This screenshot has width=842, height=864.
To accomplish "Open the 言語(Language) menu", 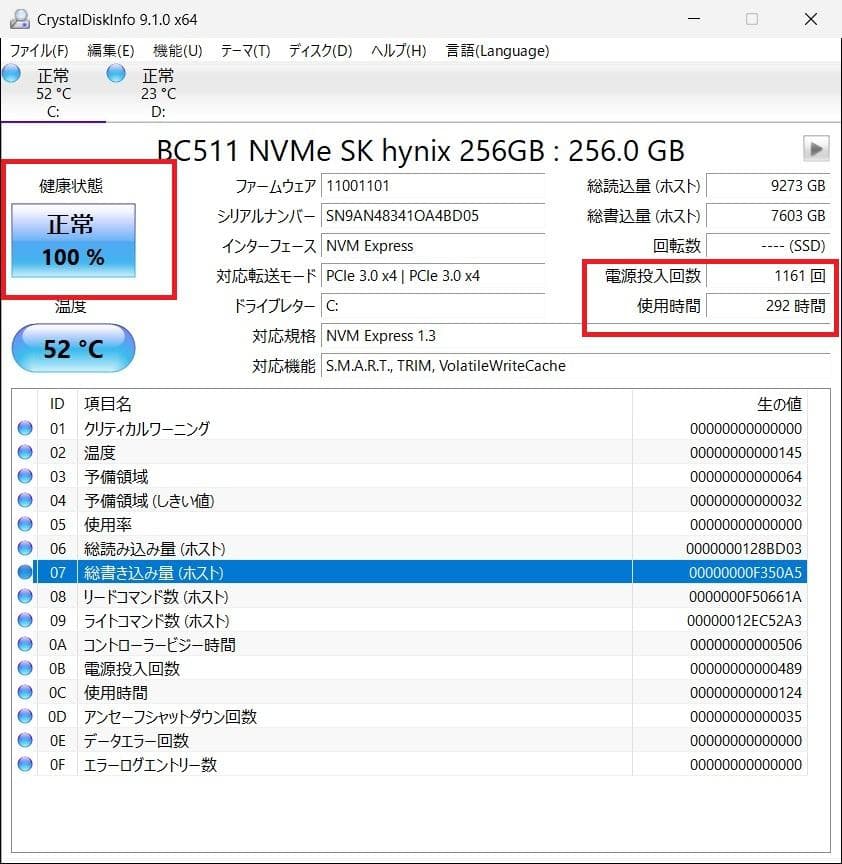I will coord(497,51).
